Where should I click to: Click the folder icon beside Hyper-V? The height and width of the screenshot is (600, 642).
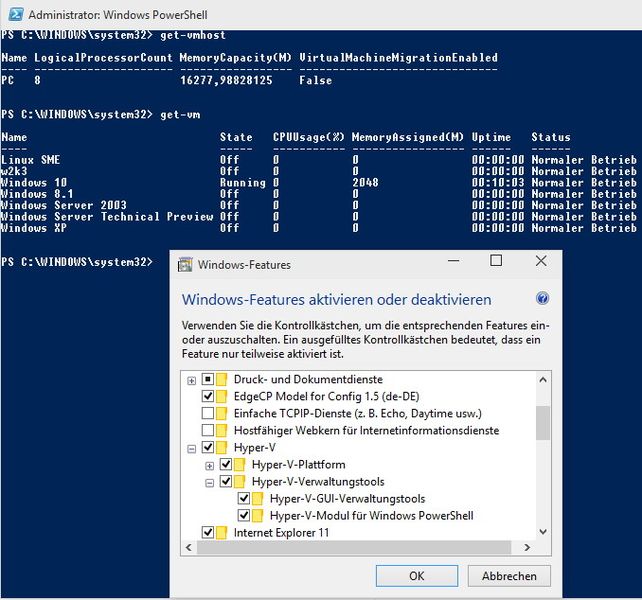(x=222, y=447)
